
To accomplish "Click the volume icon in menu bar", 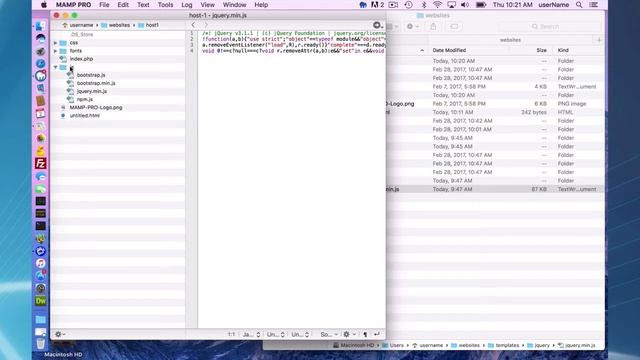I will pos(465,5).
